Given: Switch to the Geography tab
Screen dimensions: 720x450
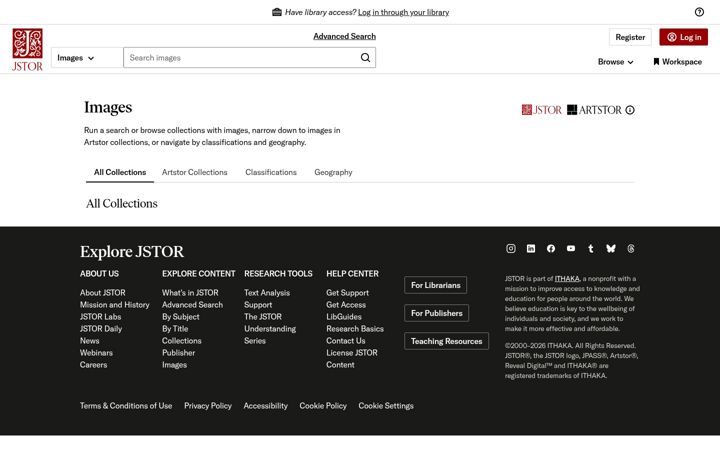Looking at the screenshot, I should click(x=333, y=172).
